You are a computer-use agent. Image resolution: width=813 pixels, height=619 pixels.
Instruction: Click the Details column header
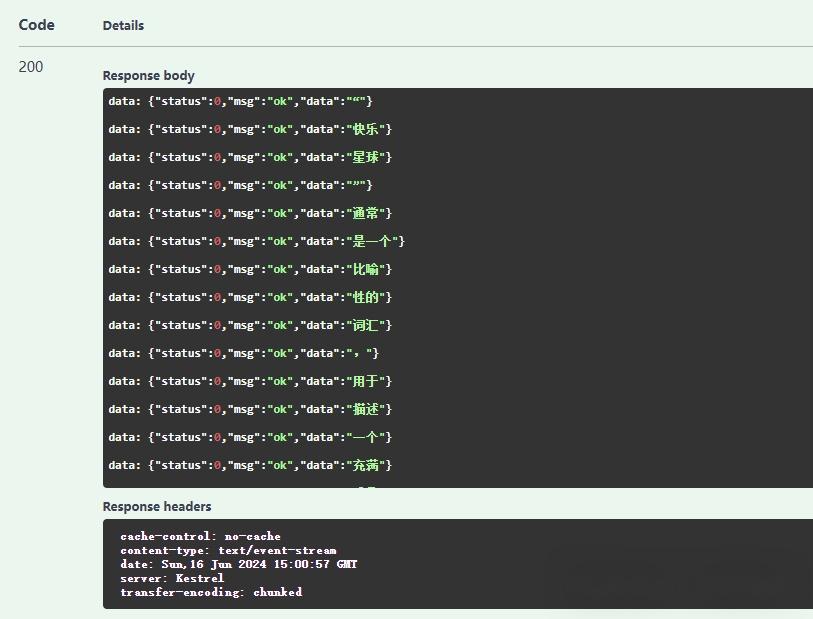point(123,26)
